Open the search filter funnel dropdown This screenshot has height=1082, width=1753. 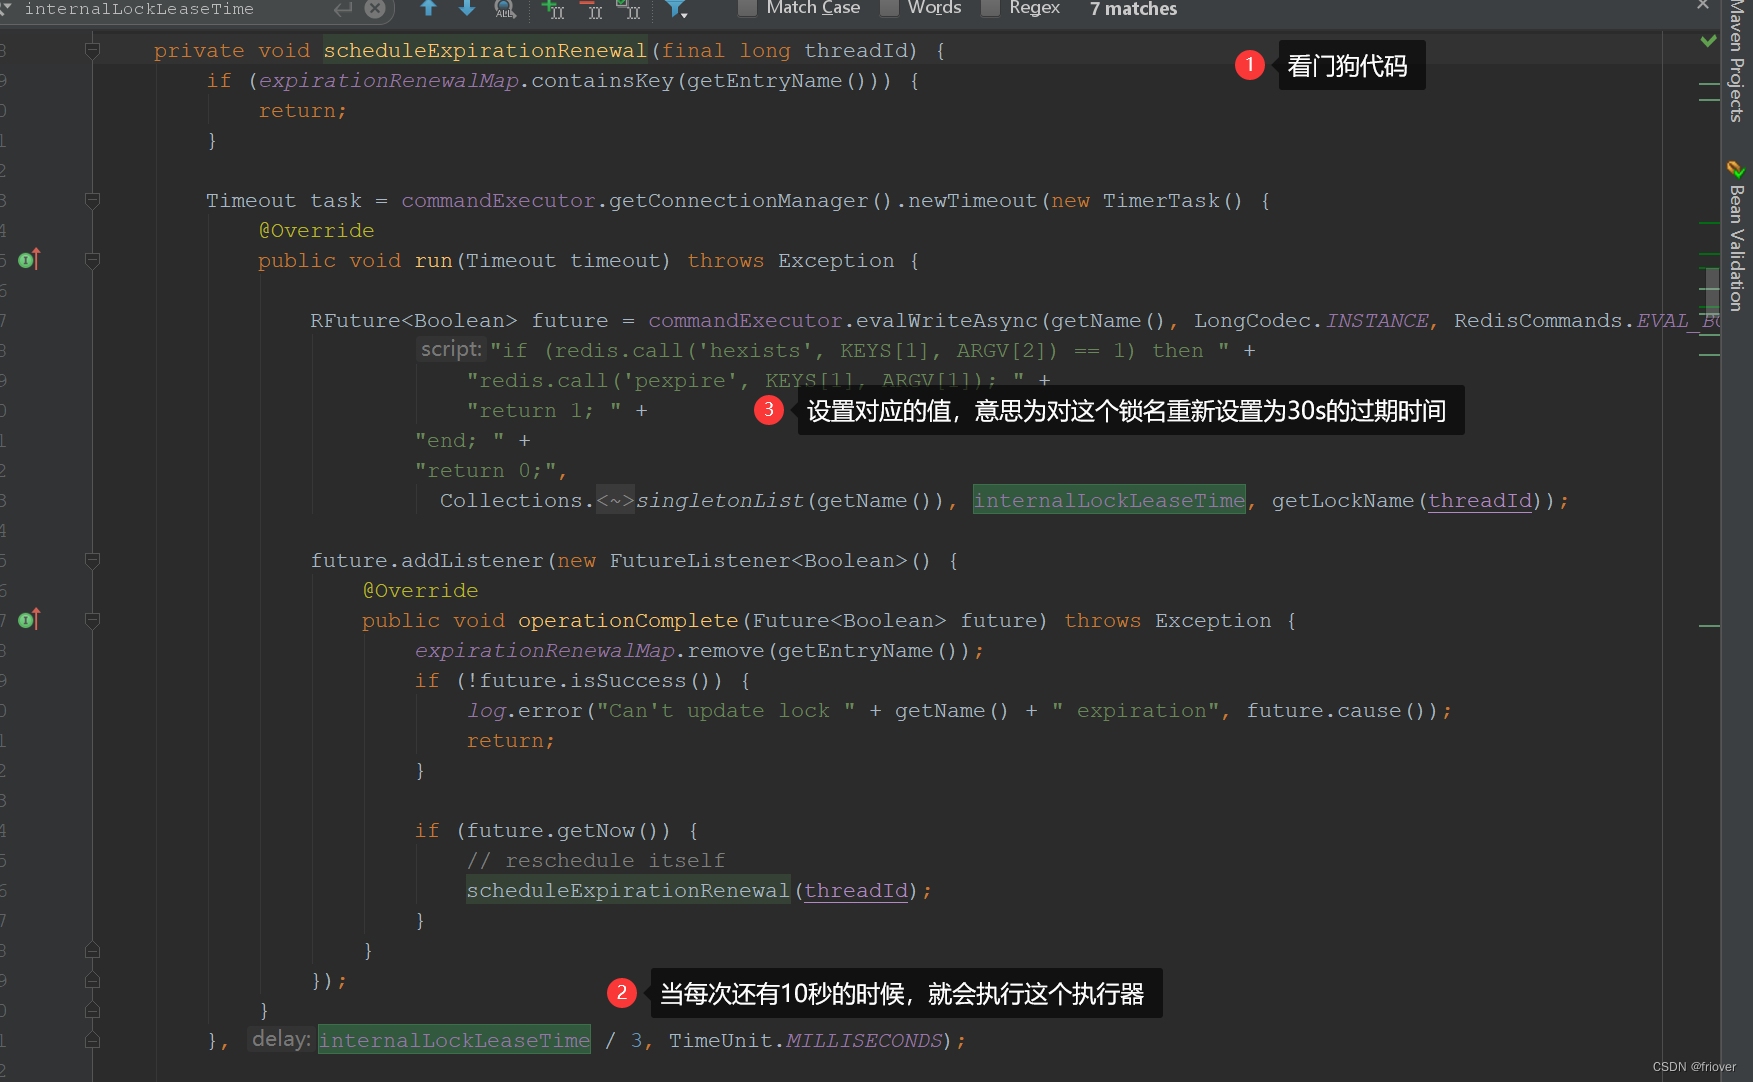[x=677, y=9]
